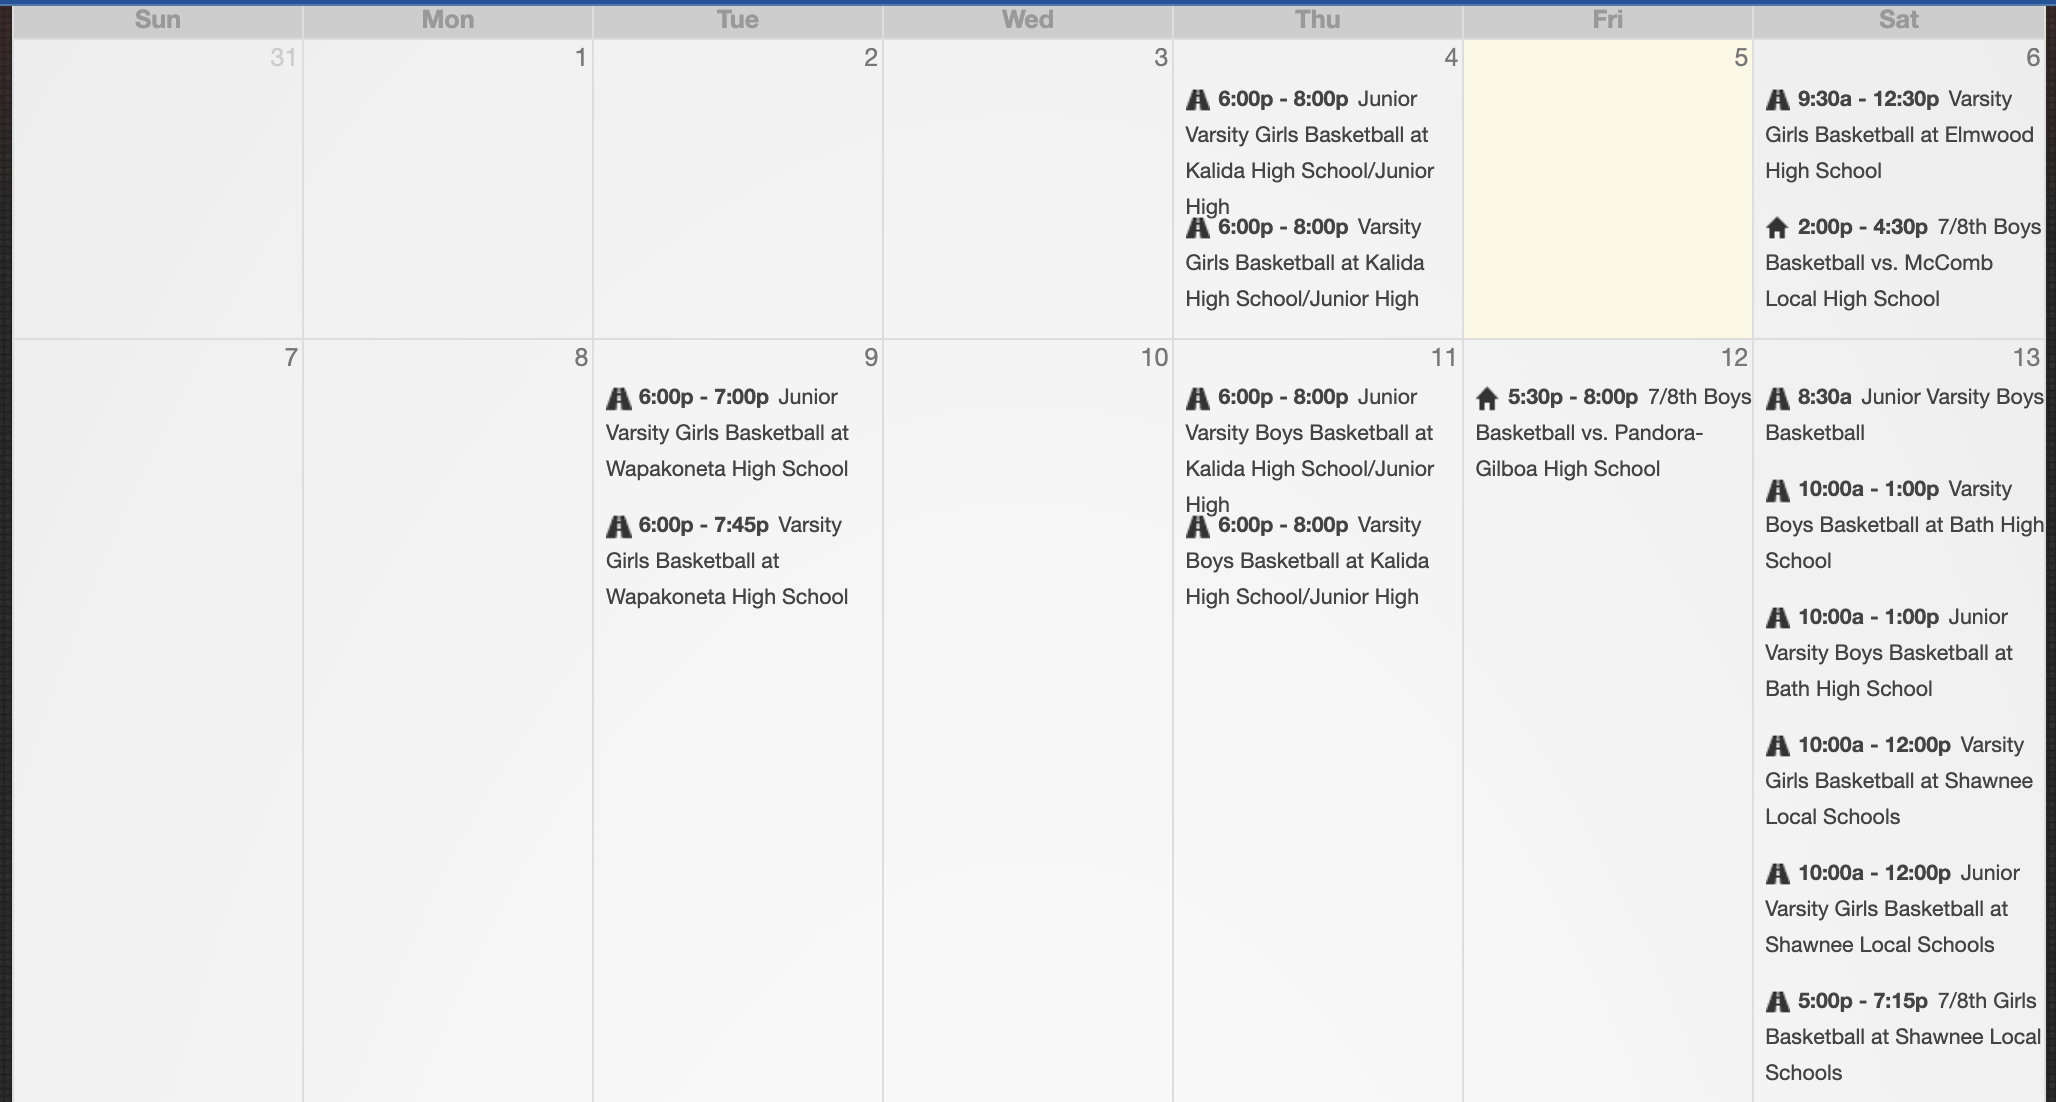Select date number 9 on Tuesday

[871, 358]
